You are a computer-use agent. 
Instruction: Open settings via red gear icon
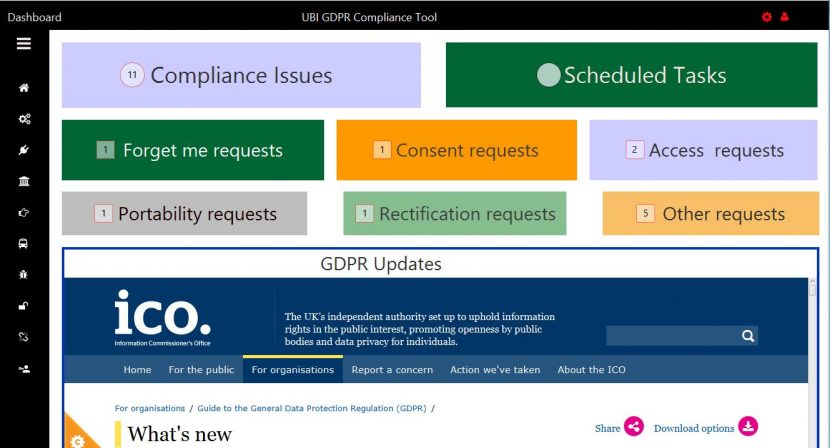coord(766,17)
